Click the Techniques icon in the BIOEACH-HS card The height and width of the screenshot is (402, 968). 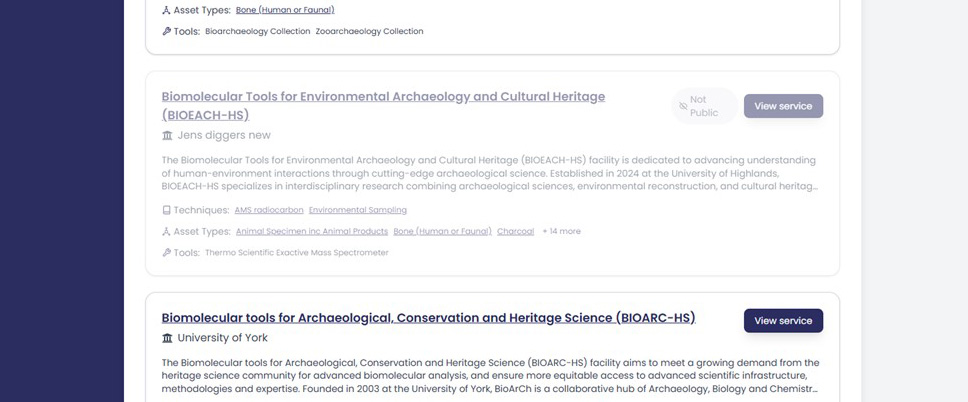167,210
